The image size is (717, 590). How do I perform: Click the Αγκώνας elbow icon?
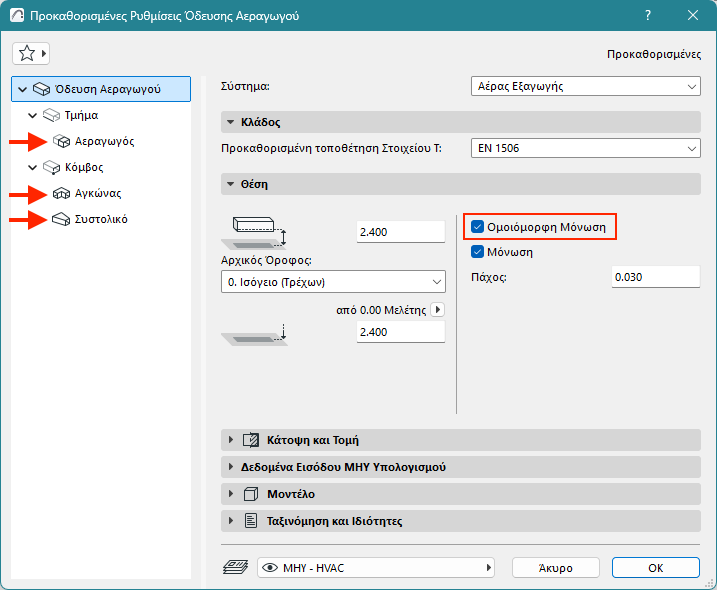pyautogui.click(x=61, y=193)
